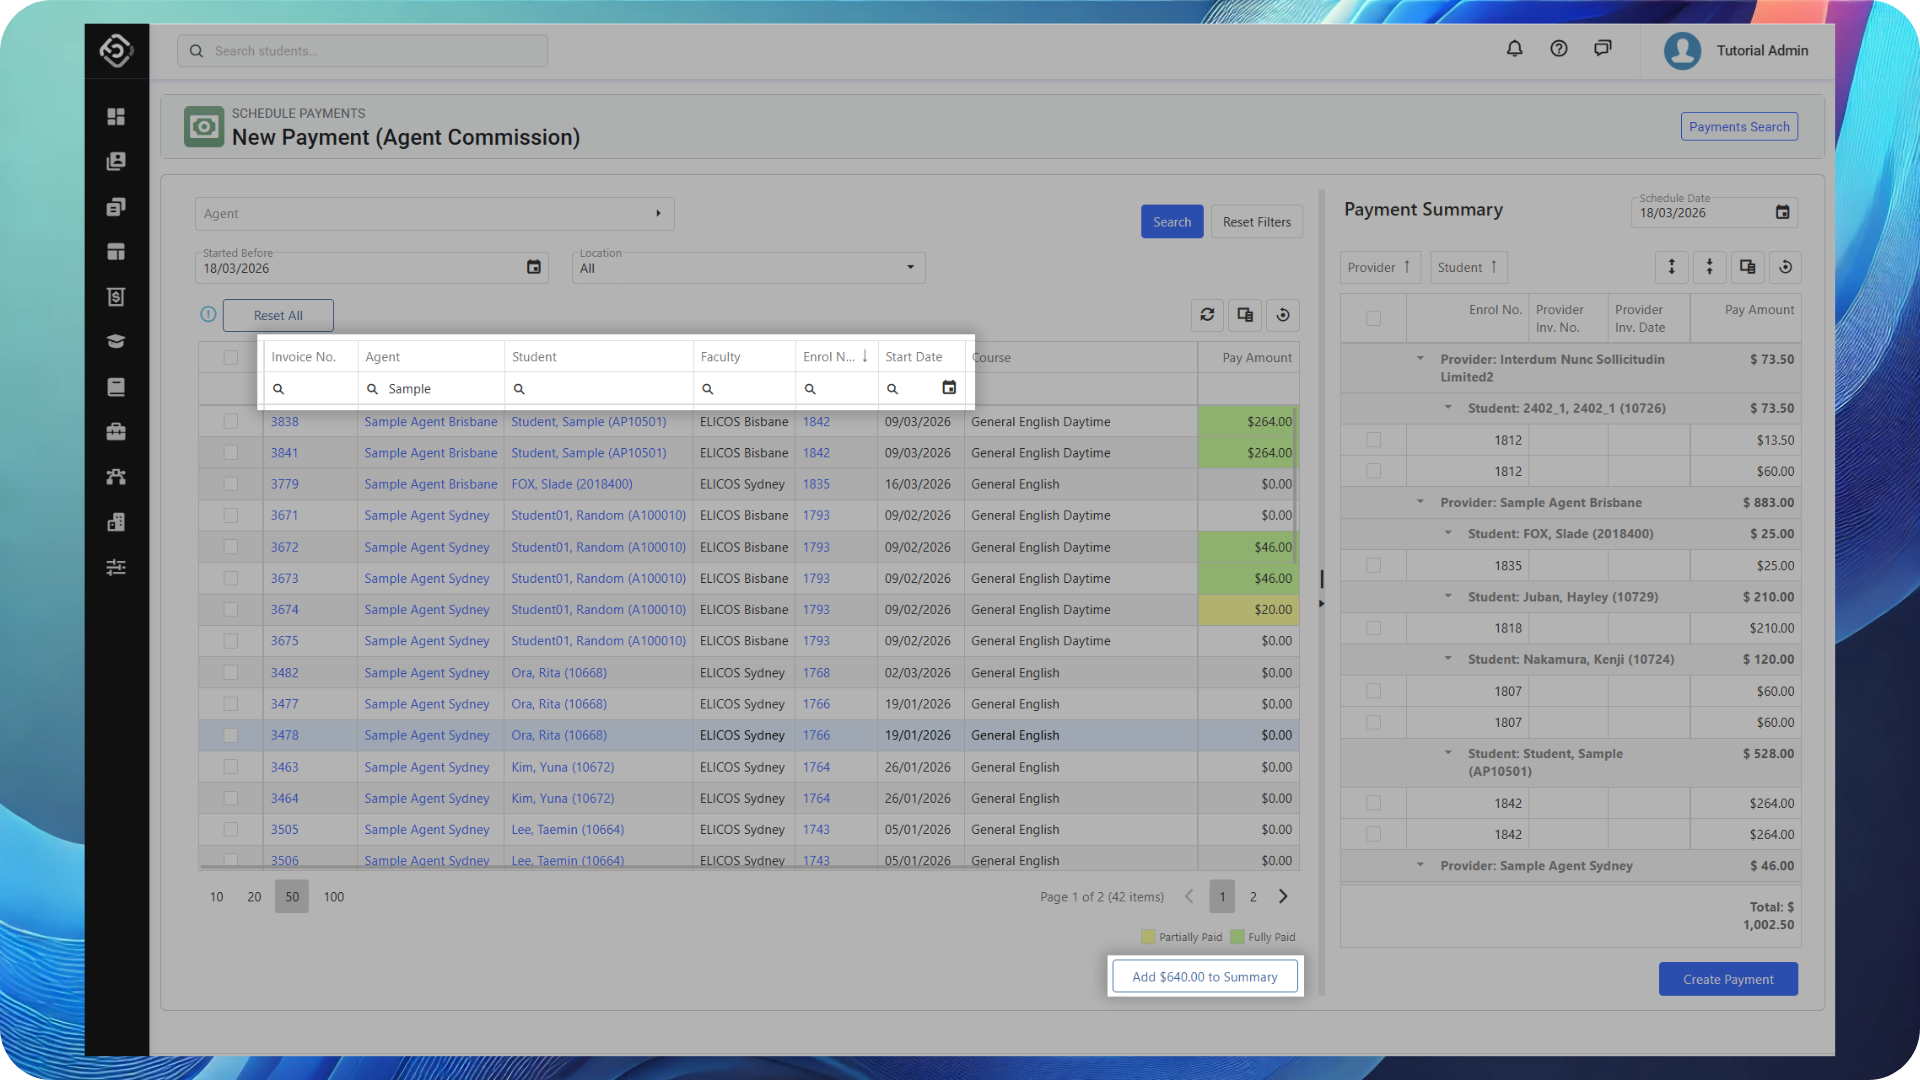
Task: Click the notifications bell icon
Action: 1514,49
